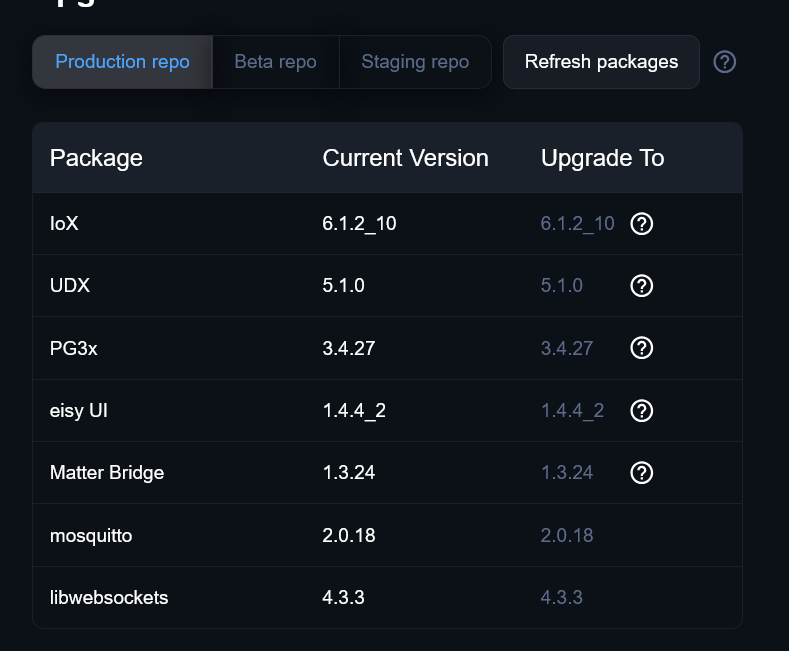Click IoX upgrade version 6.1.2_10
Image resolution: width=789 pixels, height=651 pixels.
(578, 223)
